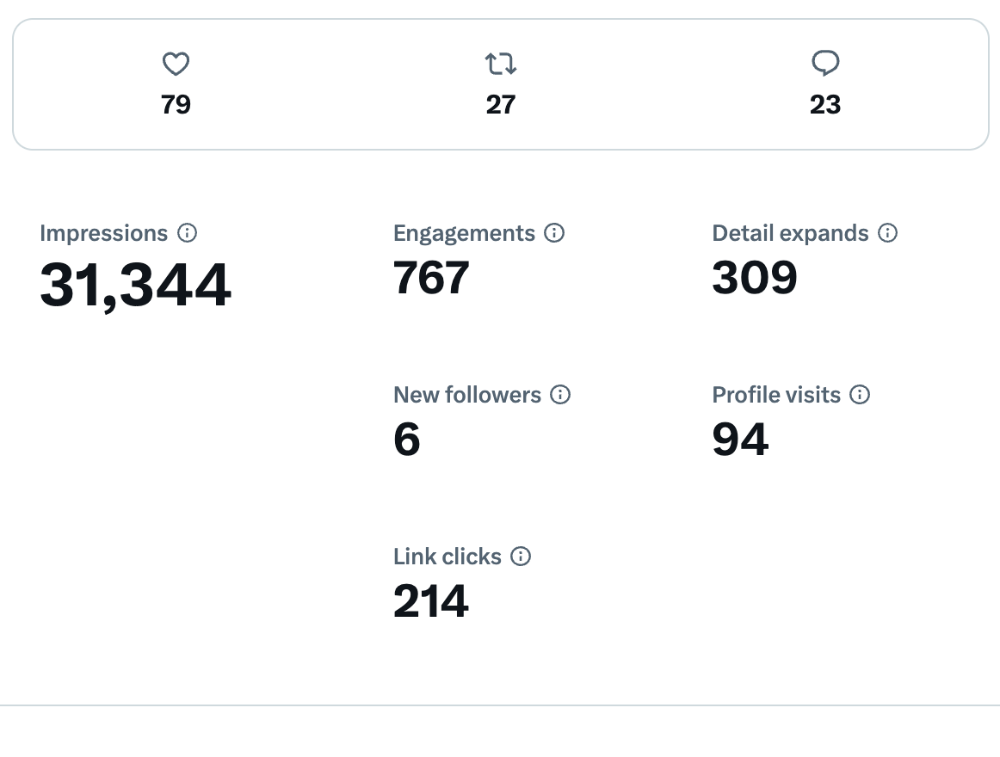Show info for Detail expands
Screen dimensions: 1000x757
(x=887, y=233)
